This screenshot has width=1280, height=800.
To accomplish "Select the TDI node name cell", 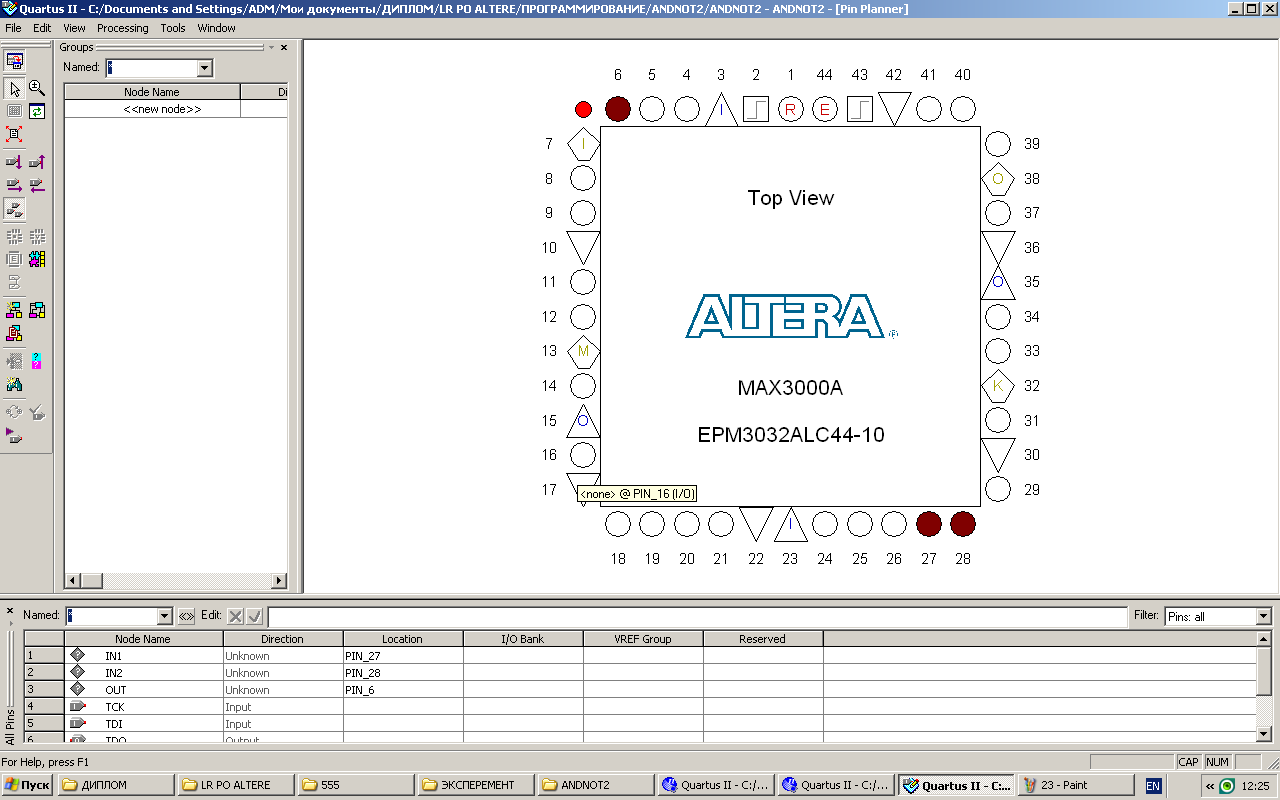I will pos(144,724).
